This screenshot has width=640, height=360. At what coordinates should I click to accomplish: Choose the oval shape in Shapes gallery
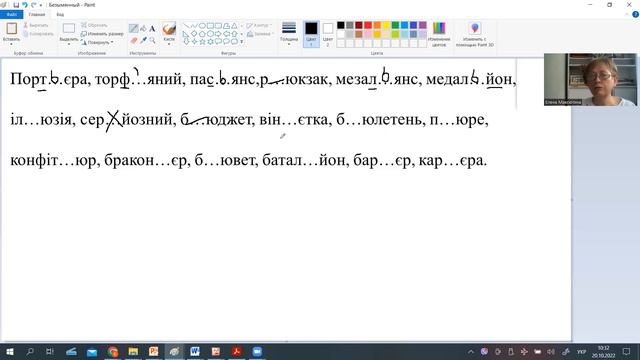pyautogui.click(x=202, y=26)
